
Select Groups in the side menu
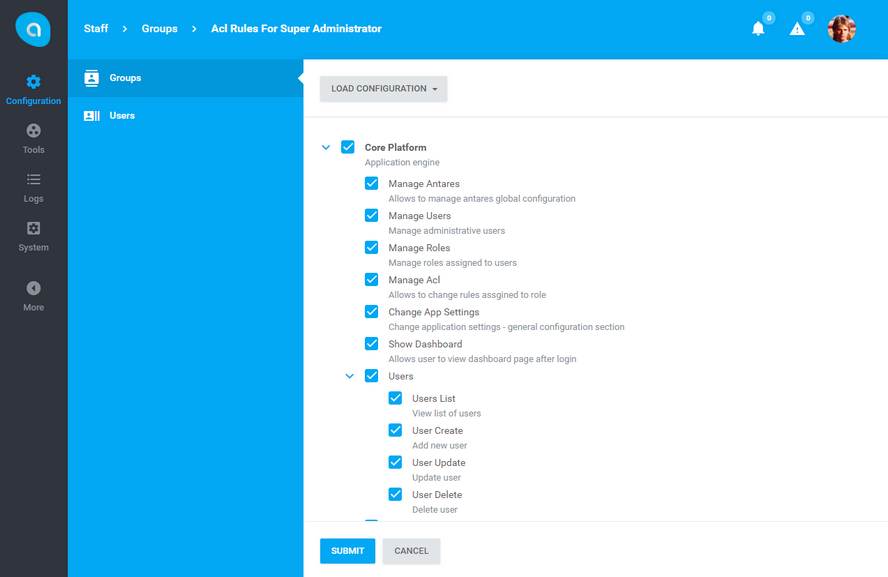tap(186, 78)
